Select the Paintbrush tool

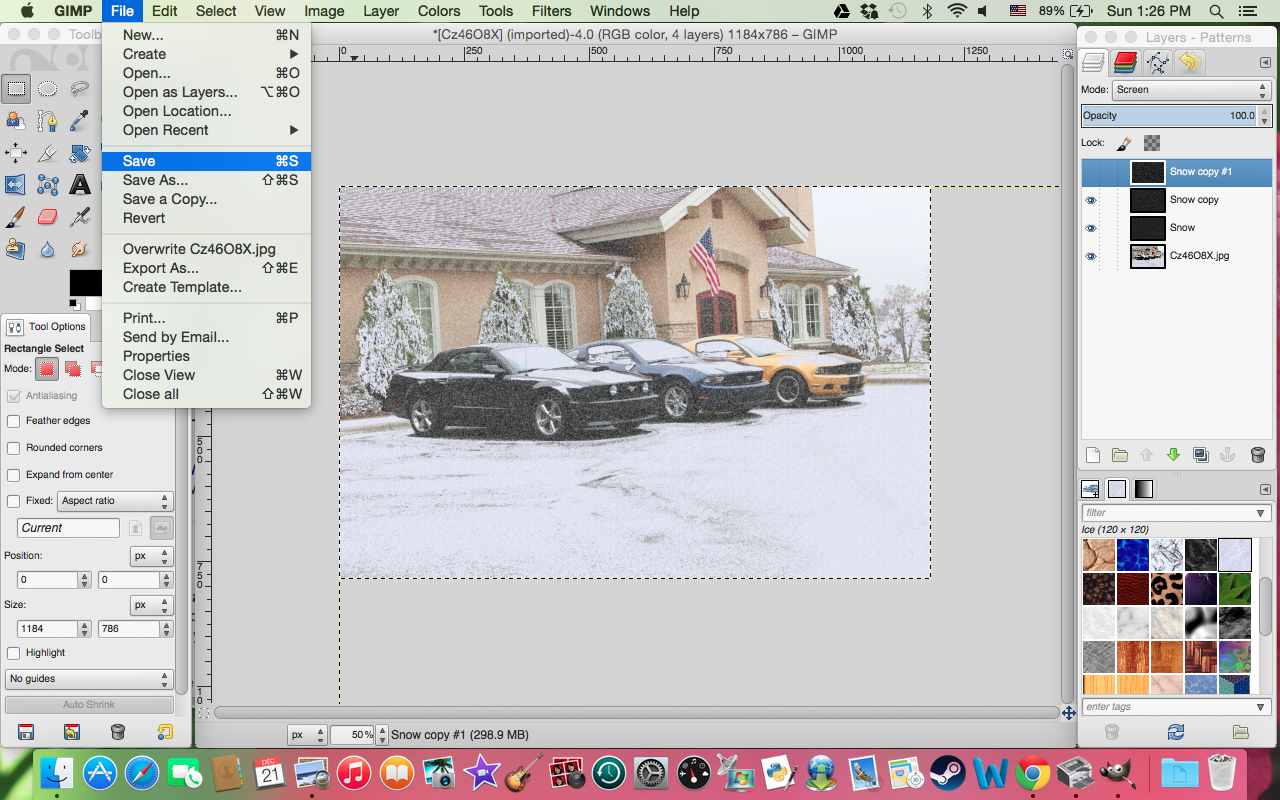[x=16, y=217]
